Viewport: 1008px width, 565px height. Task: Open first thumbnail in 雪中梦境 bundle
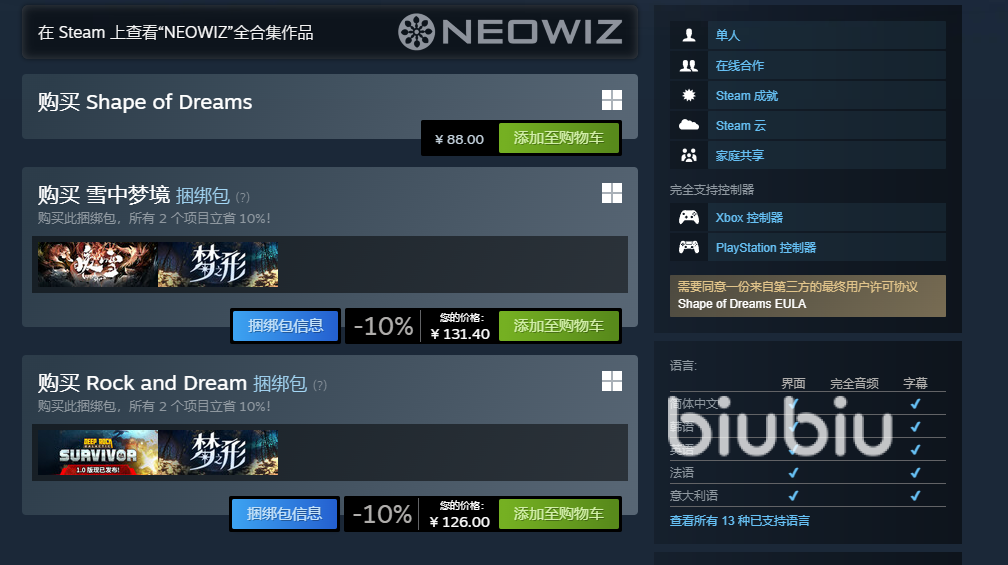(x=98, y=264)
